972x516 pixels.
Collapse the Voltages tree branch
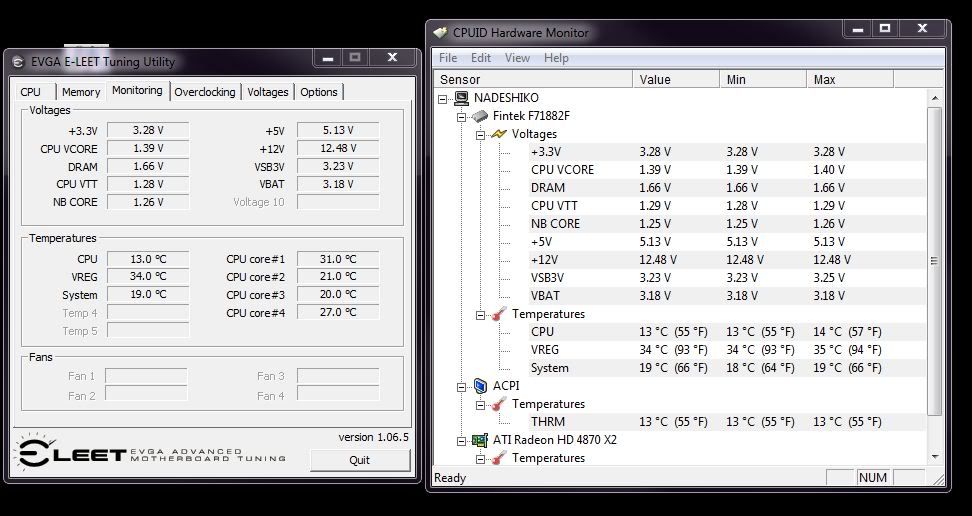(x=480, y=134)
